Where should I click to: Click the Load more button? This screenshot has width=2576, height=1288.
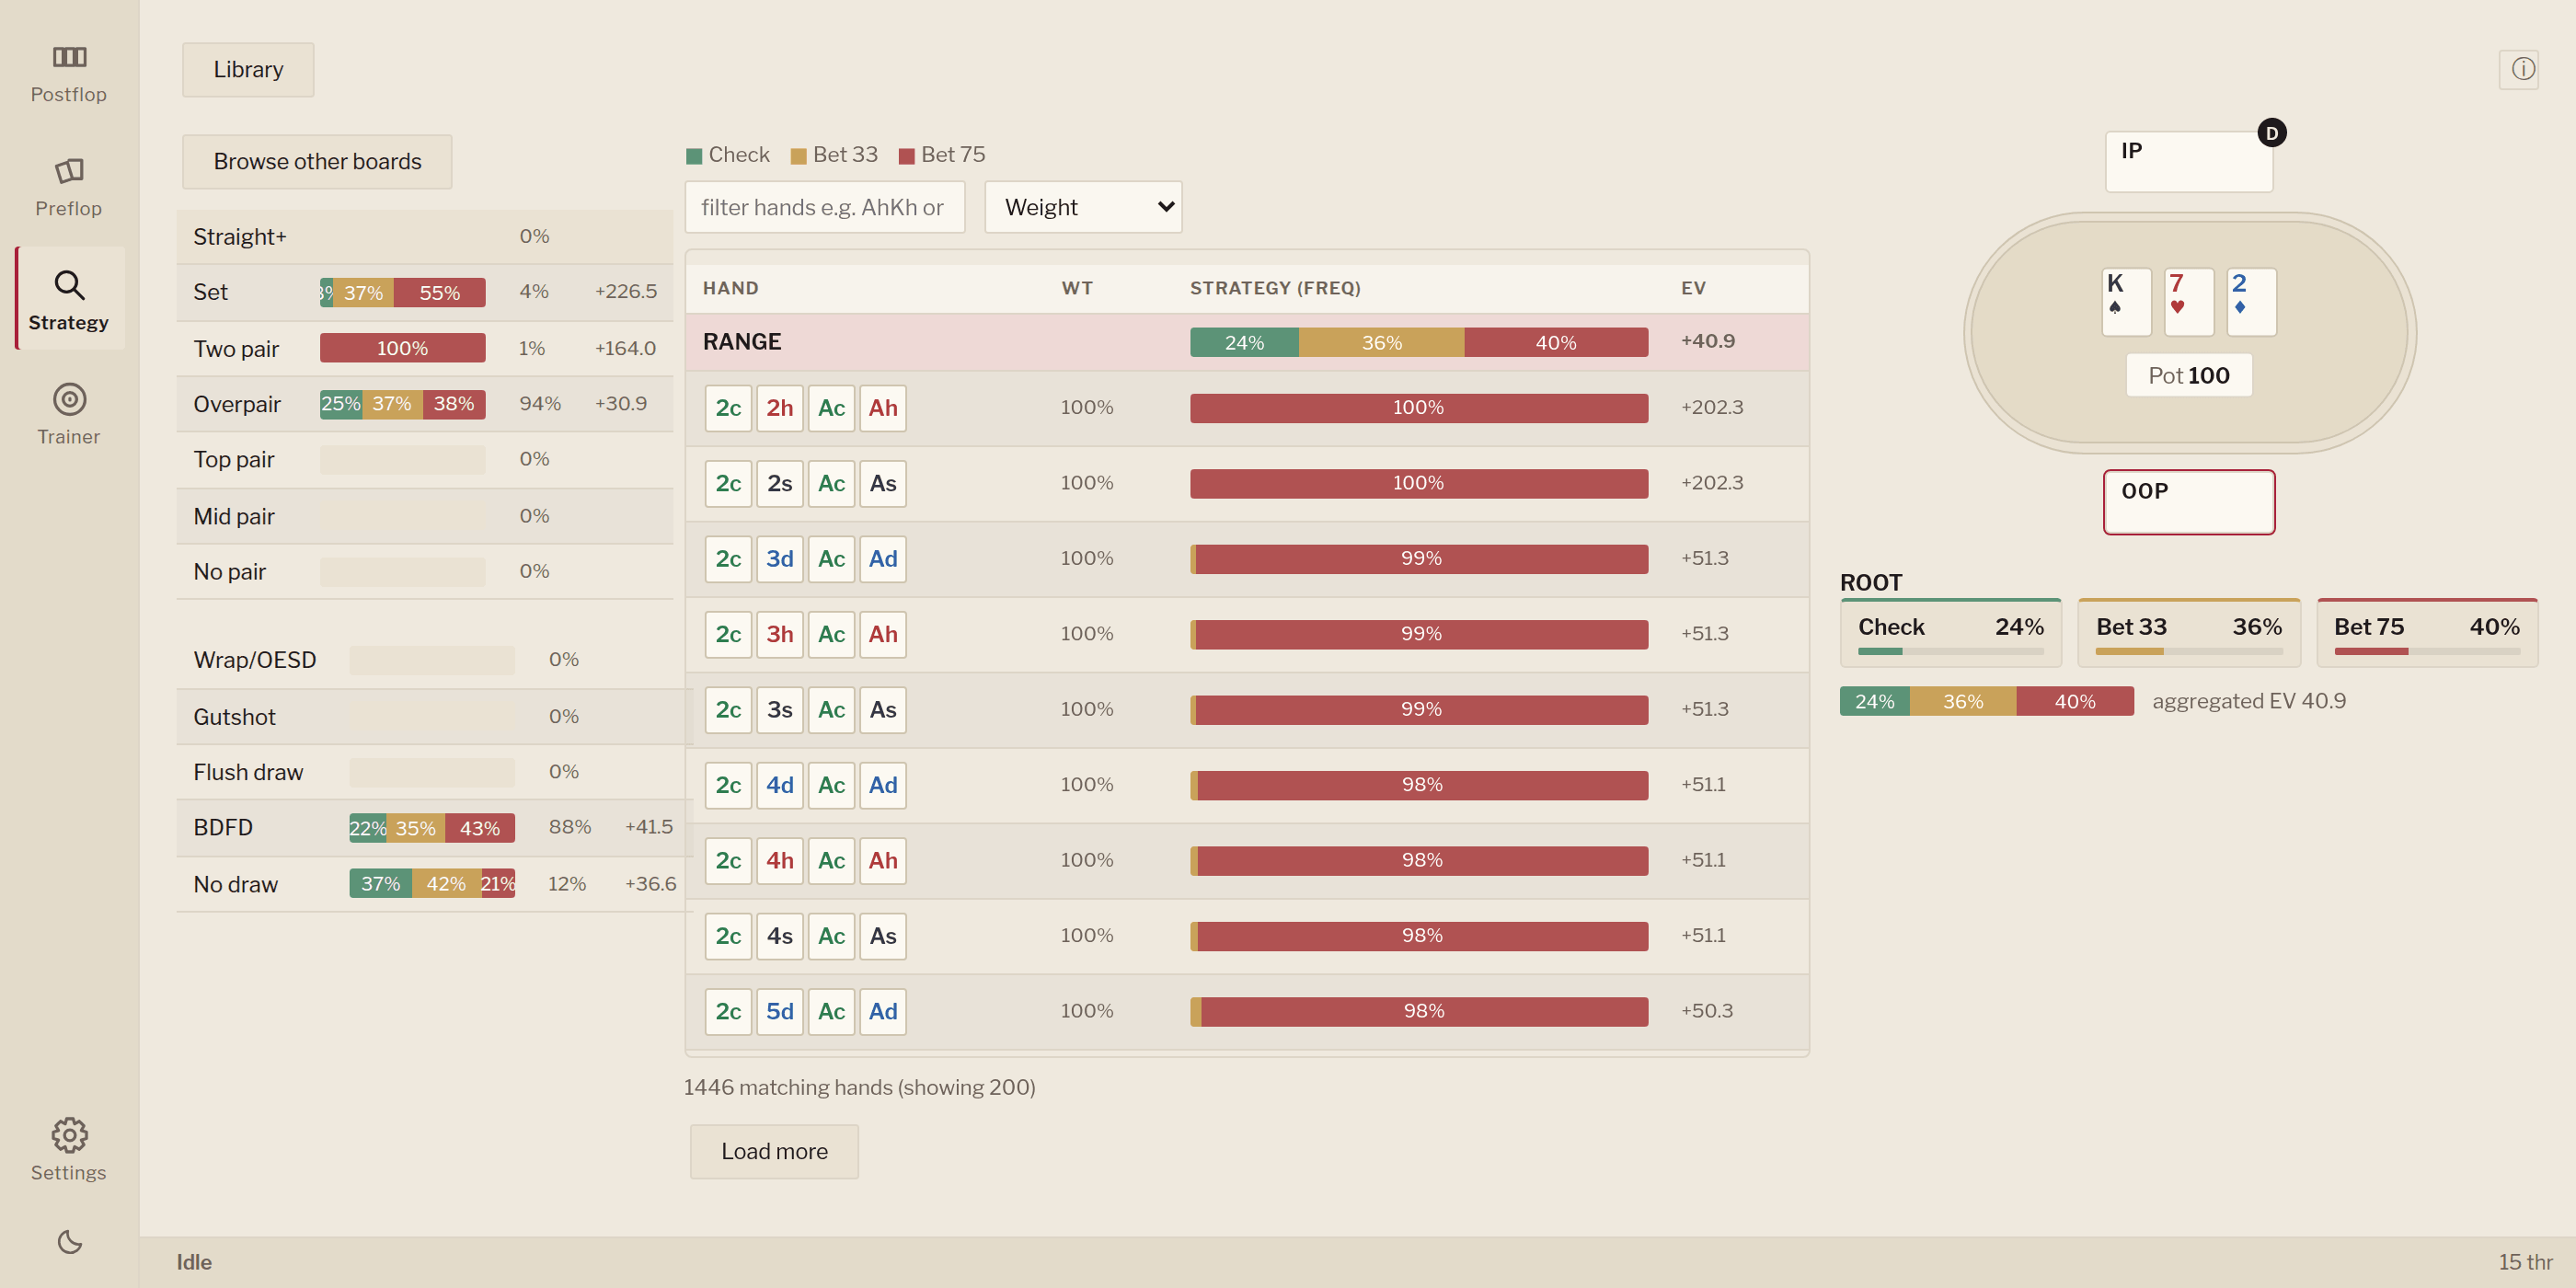[774, 1151]
